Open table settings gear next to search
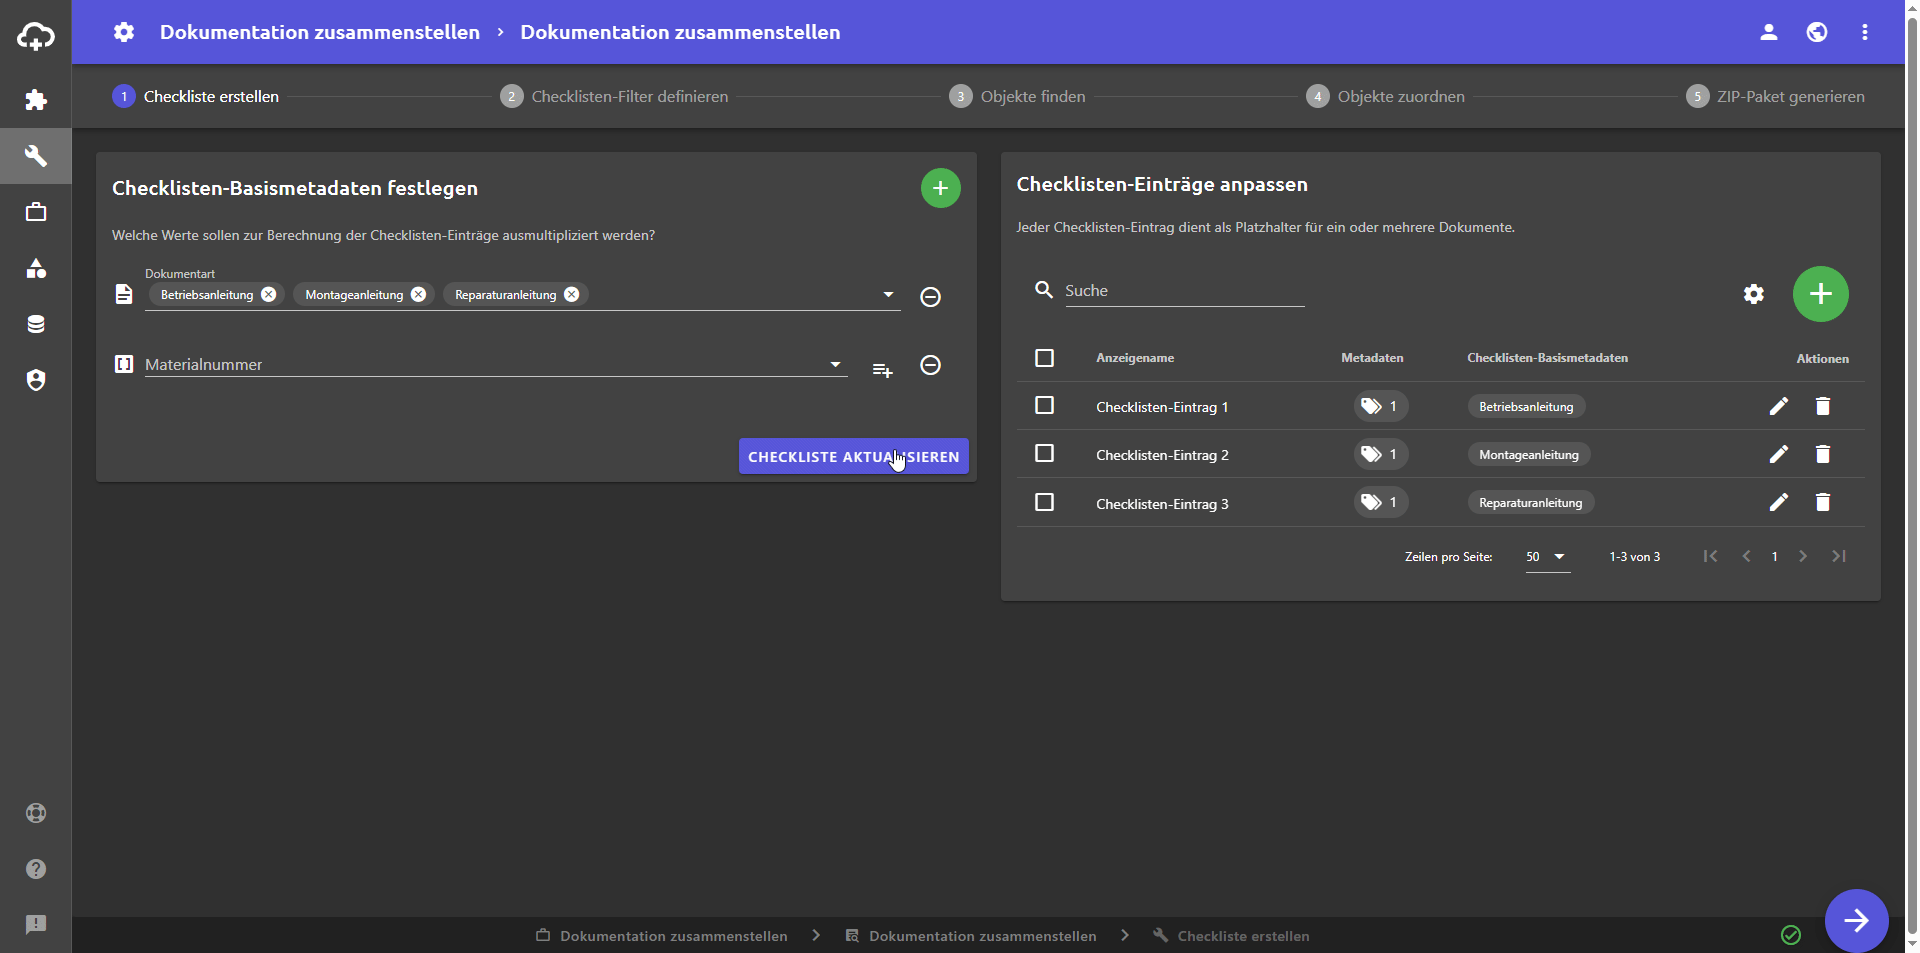Image resolution: width=1920 pixels, height=953 pixels. [x=1753, y=294]
